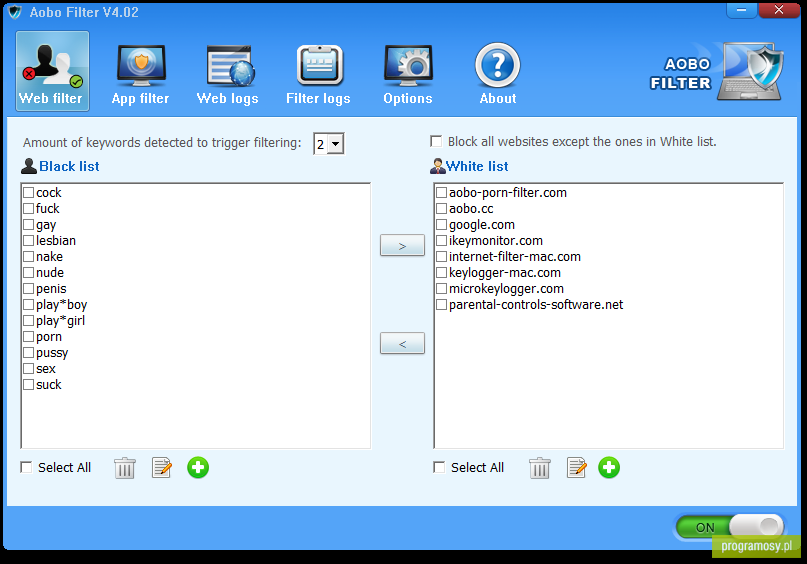Check internet-filter-mac.com in White list
Screen dimensions: 807x564
pos(442,256)
